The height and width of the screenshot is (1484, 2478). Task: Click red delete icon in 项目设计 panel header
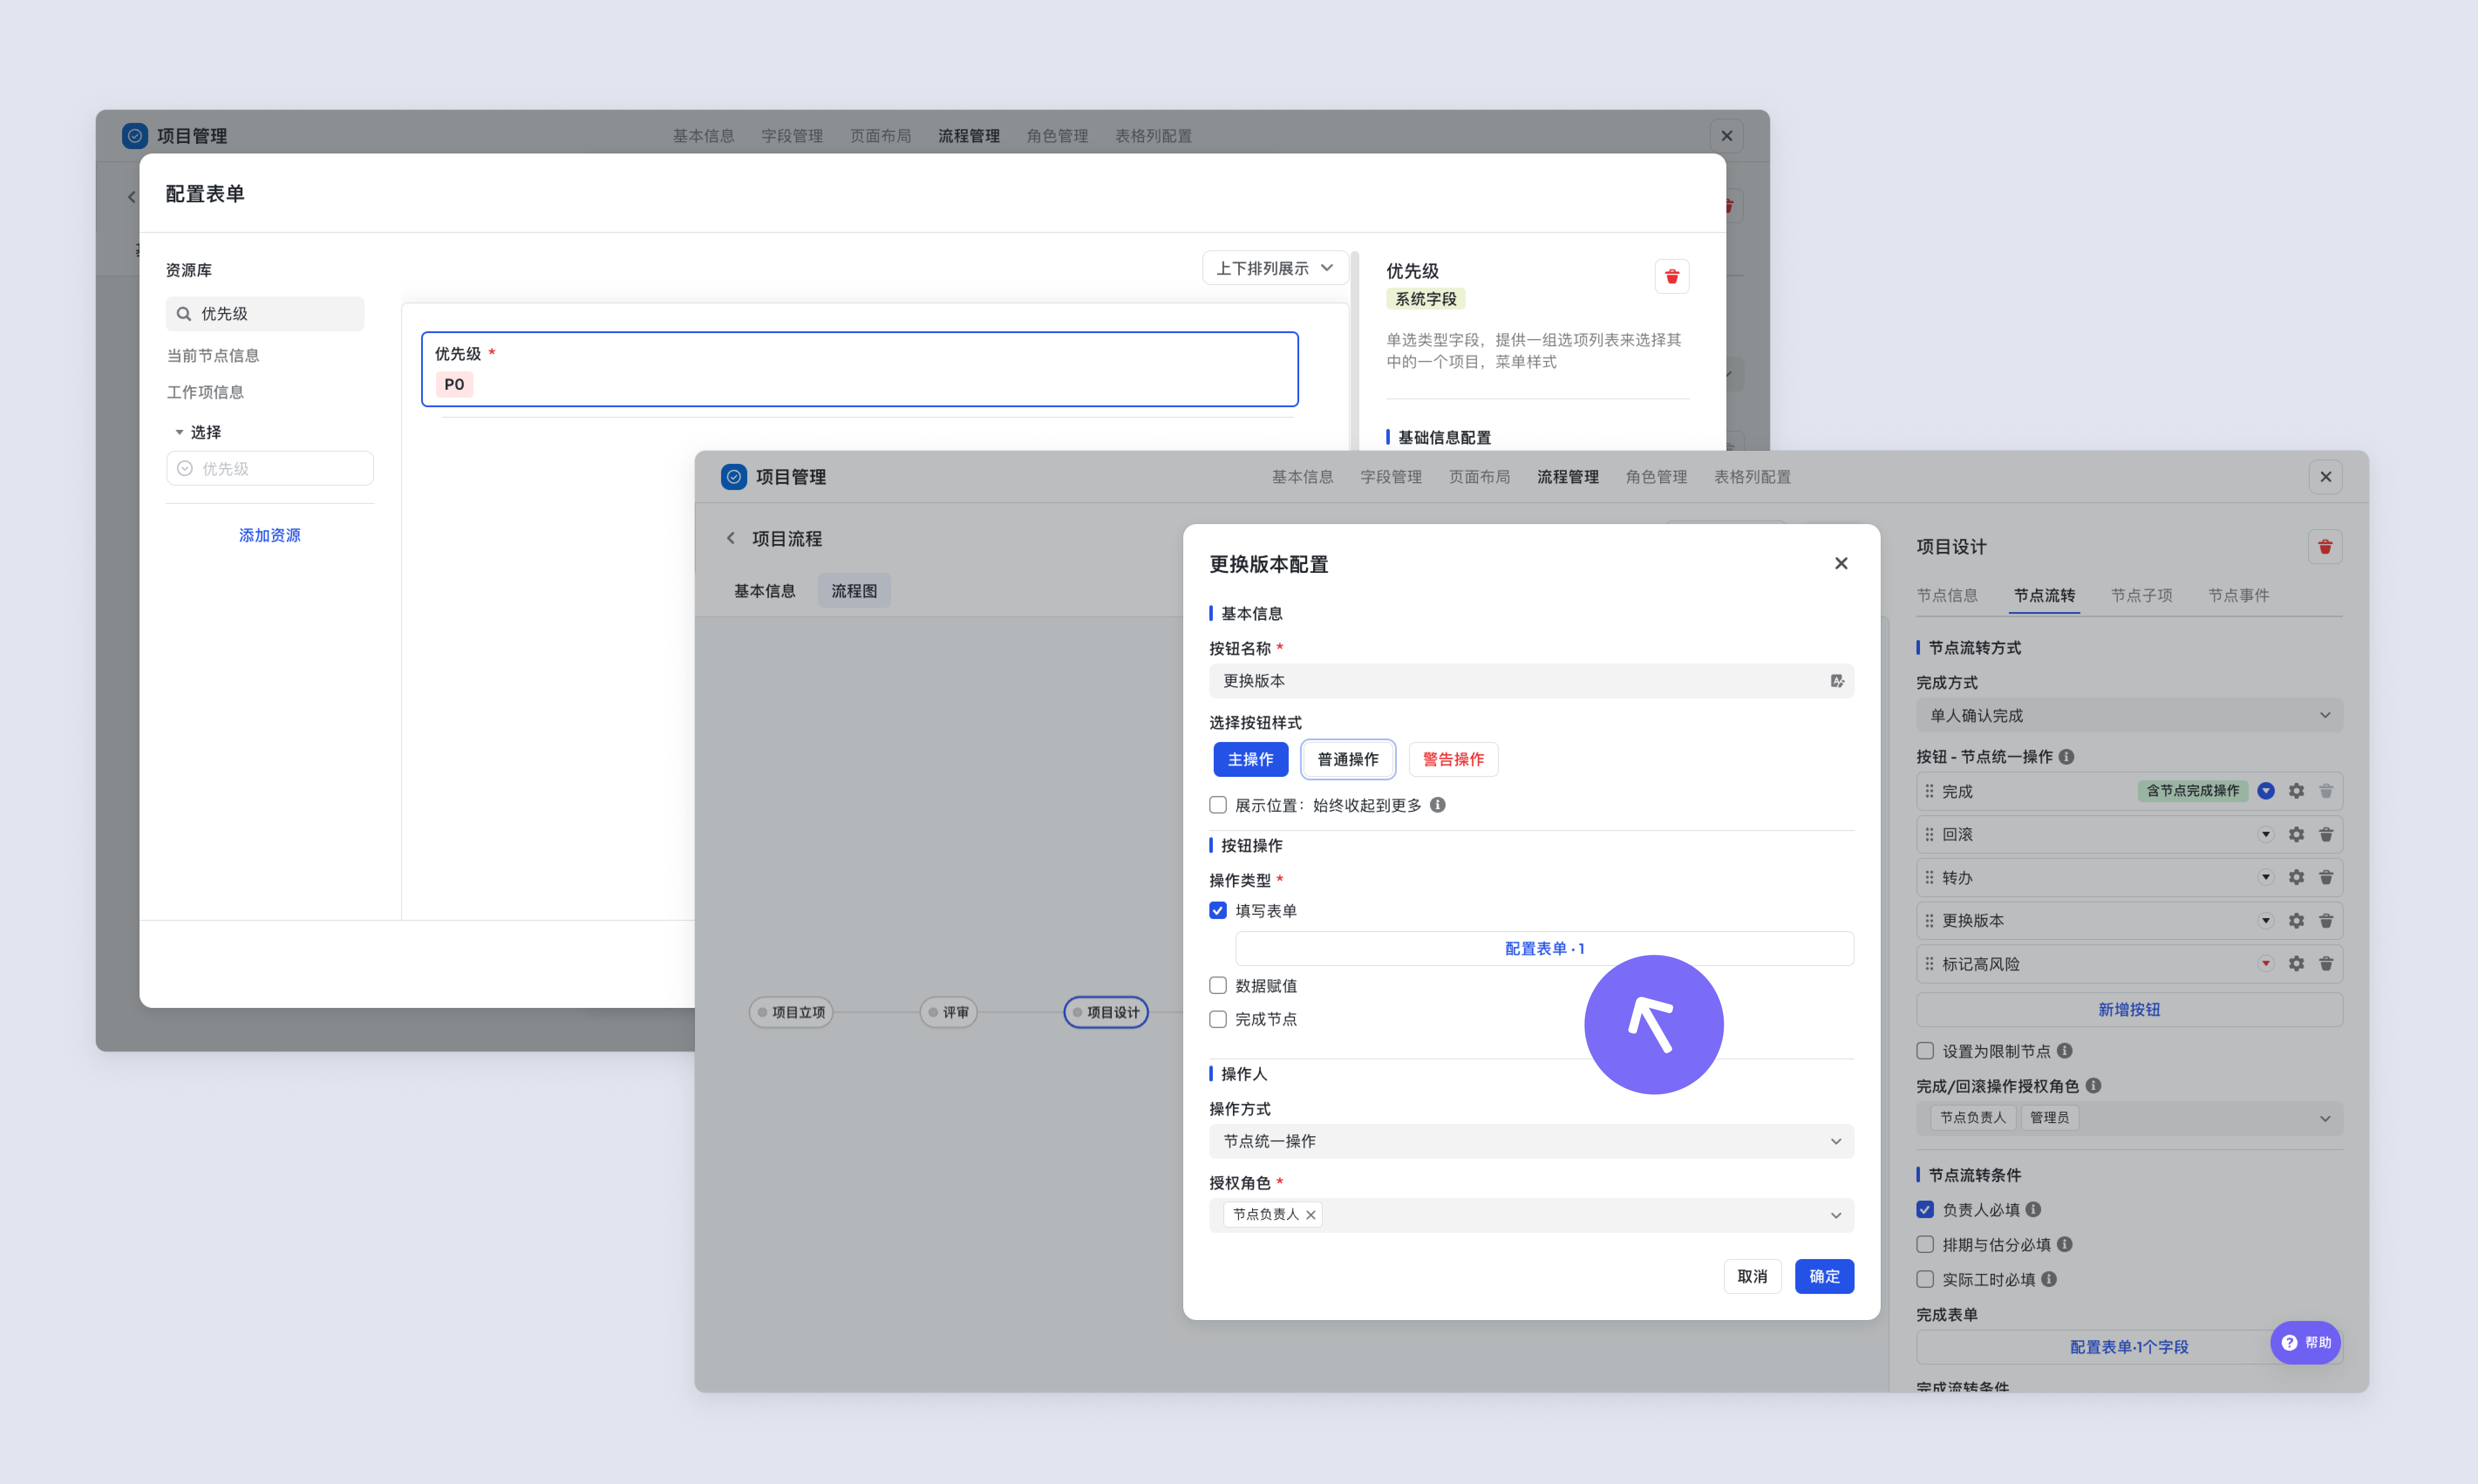2325,547
